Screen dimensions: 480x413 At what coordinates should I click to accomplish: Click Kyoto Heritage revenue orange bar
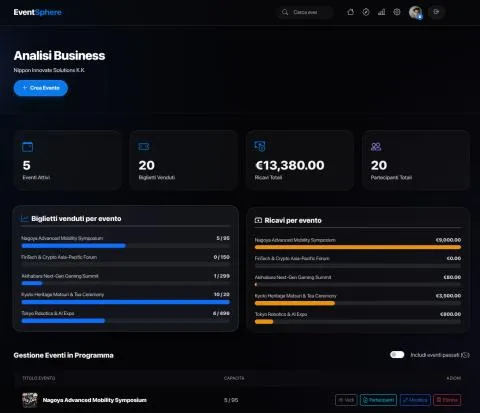295,303
